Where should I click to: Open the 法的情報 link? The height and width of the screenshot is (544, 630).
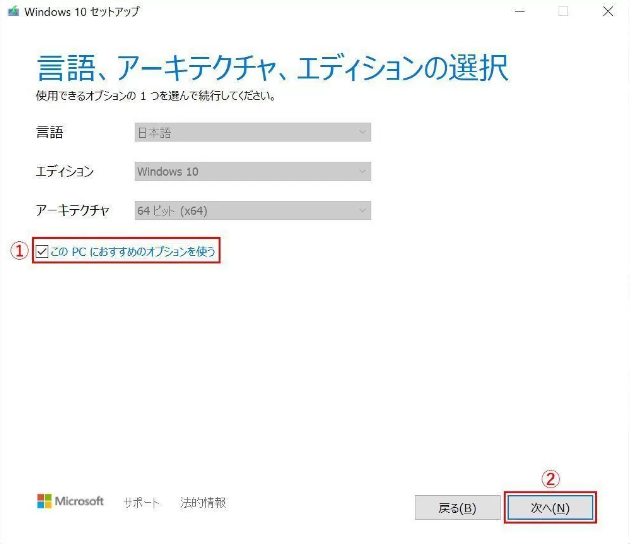pyautogui.click(x=203, y=502)
